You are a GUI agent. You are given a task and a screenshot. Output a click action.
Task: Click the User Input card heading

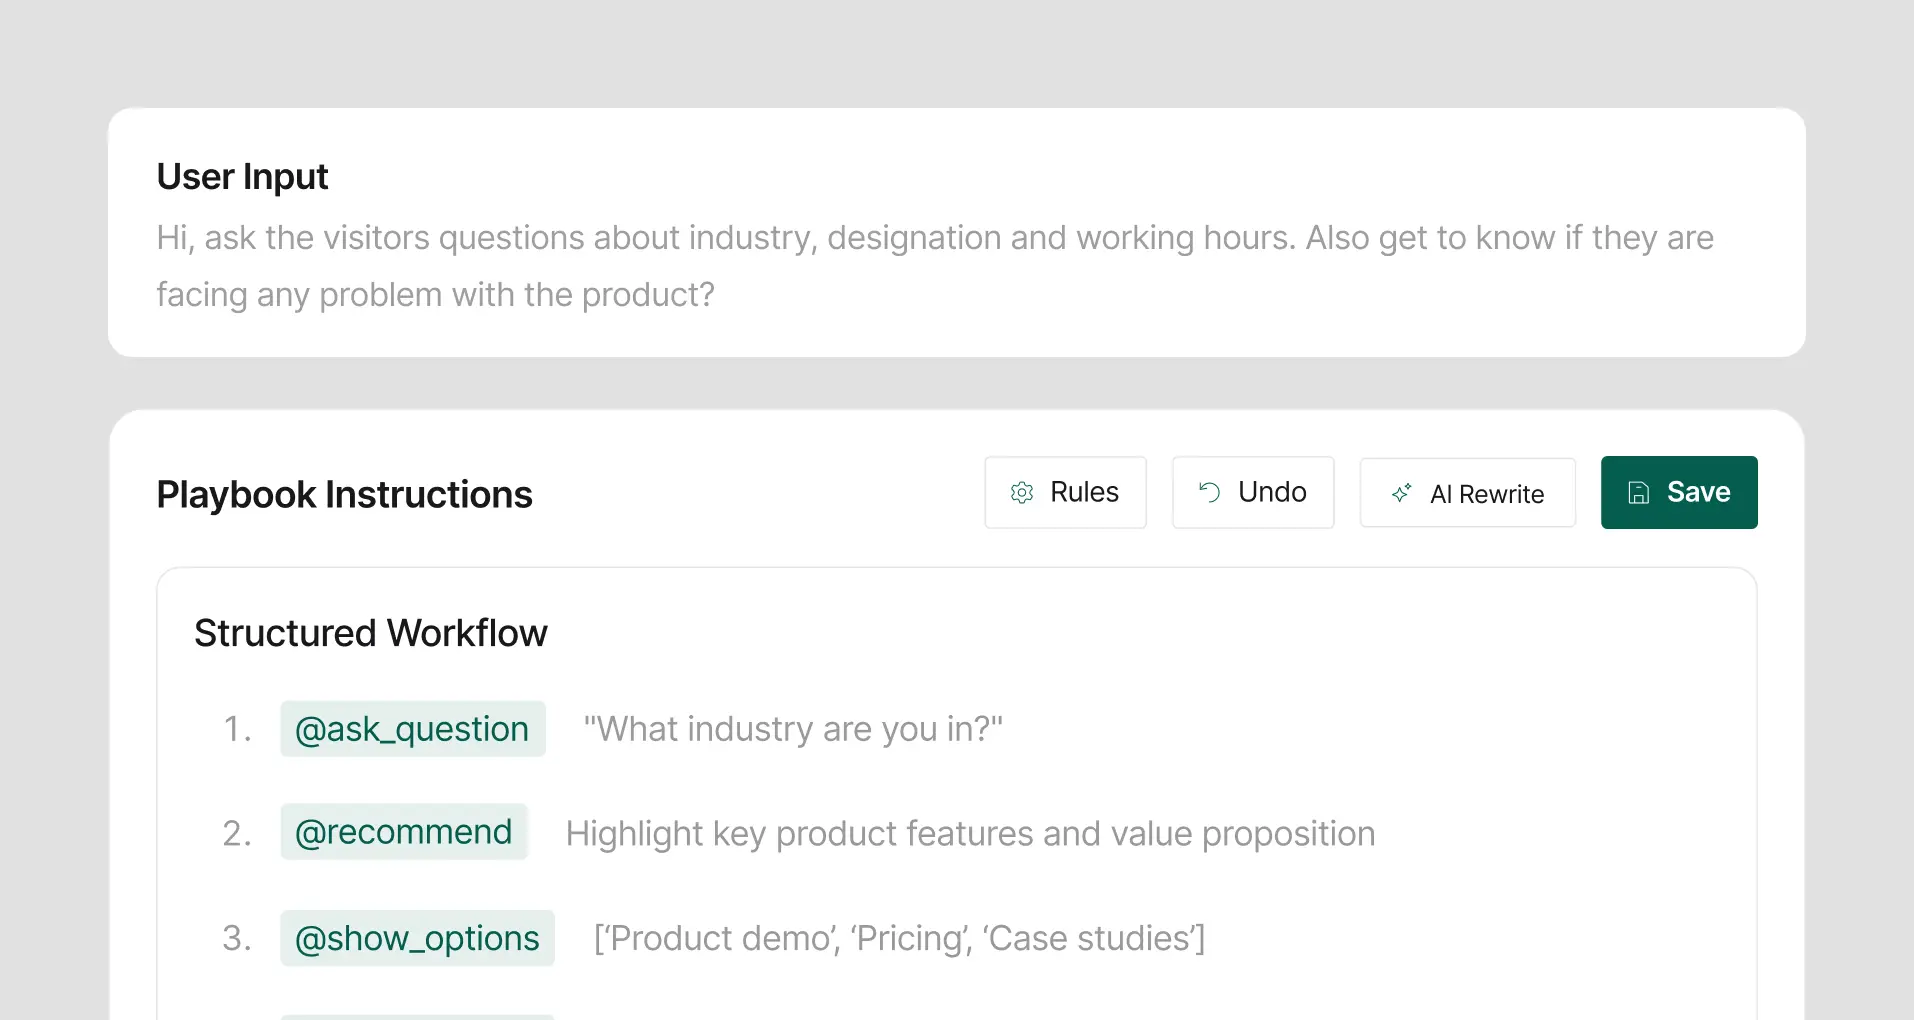click(241, 176)
